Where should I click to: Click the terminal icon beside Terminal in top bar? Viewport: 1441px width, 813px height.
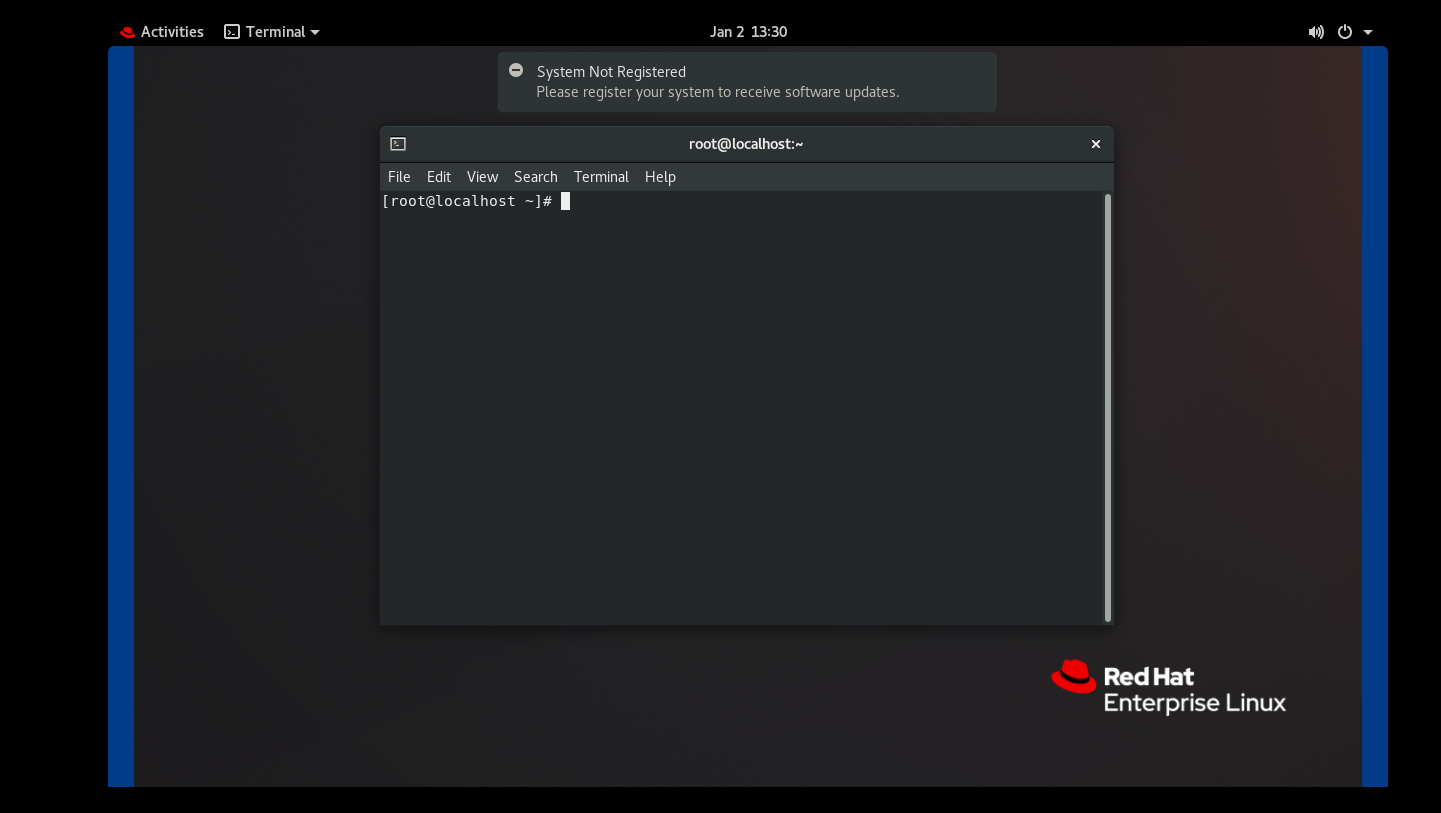pos(231,31)
